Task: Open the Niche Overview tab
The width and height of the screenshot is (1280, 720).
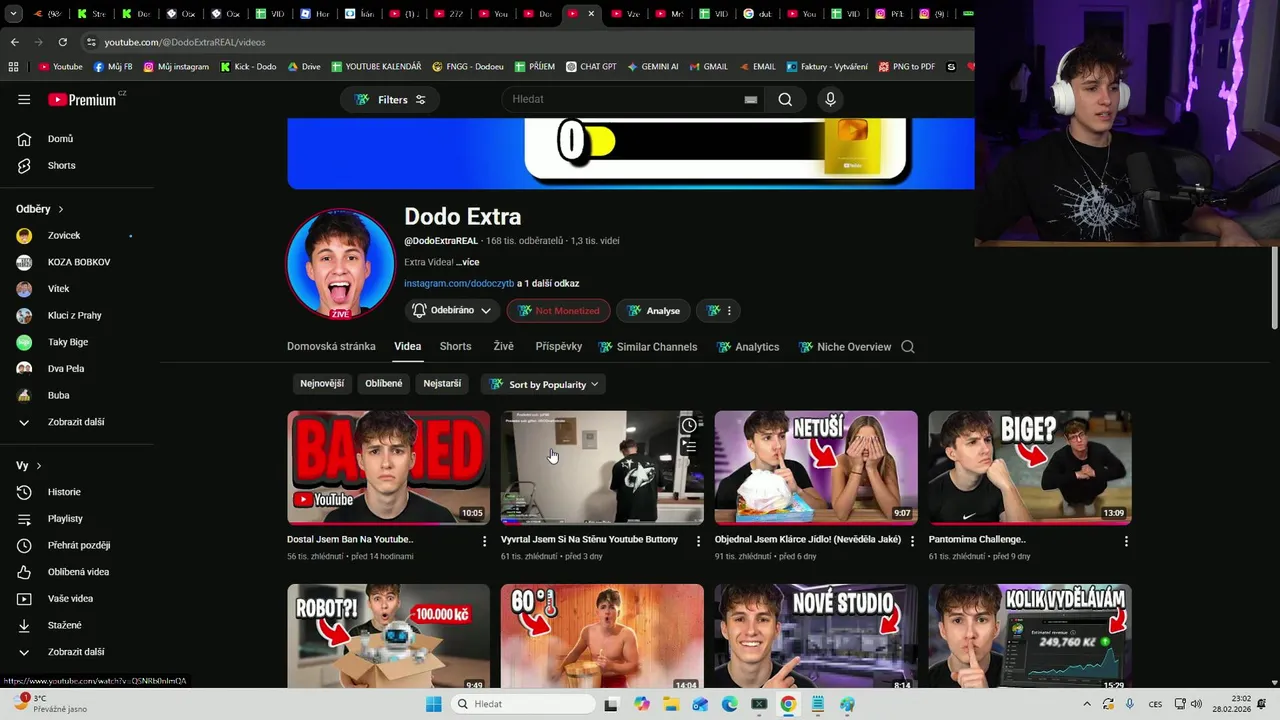Action: coord(844,347)
